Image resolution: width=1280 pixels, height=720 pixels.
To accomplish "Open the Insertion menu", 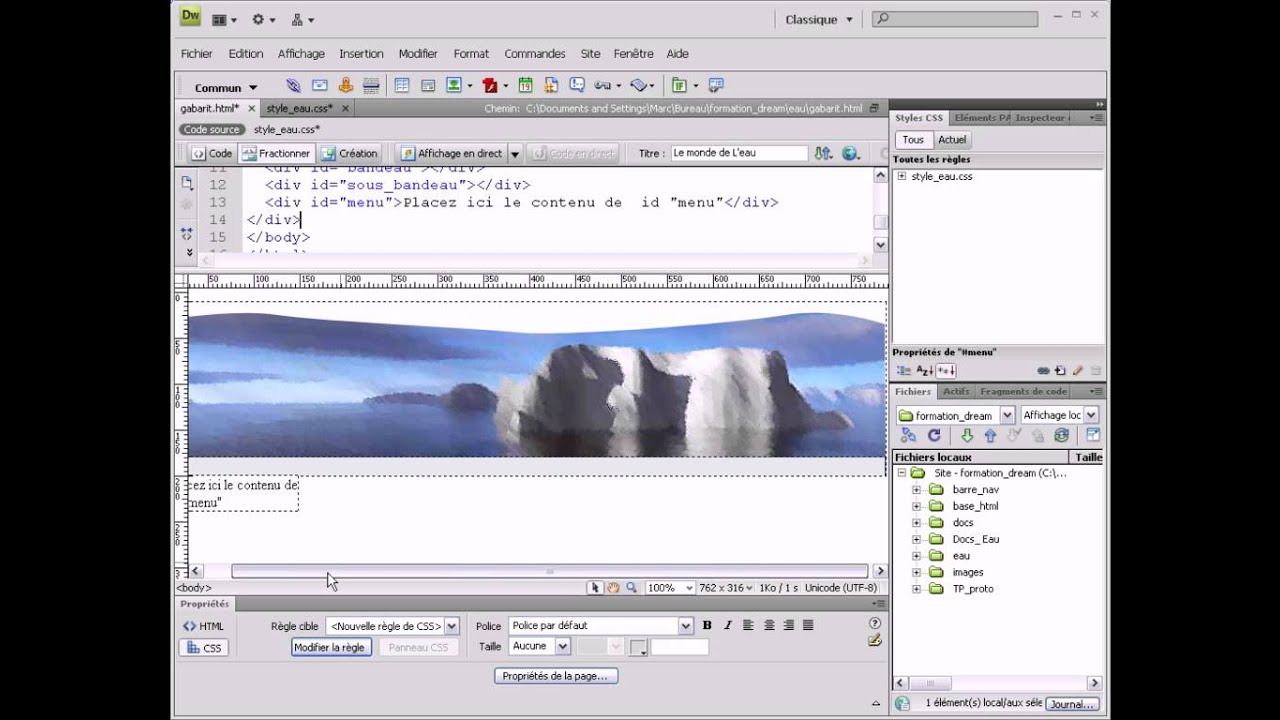I will [x=361, y=54].
